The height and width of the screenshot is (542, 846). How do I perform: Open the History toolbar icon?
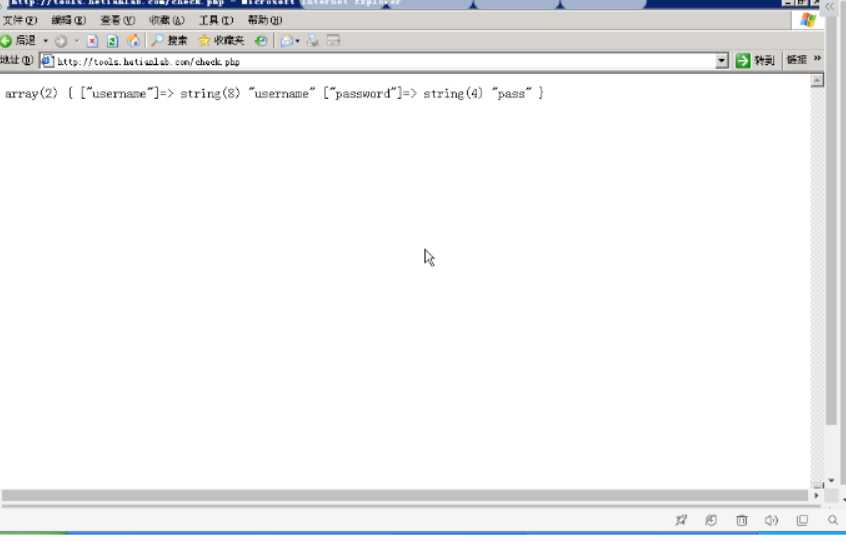click(261, 41)
